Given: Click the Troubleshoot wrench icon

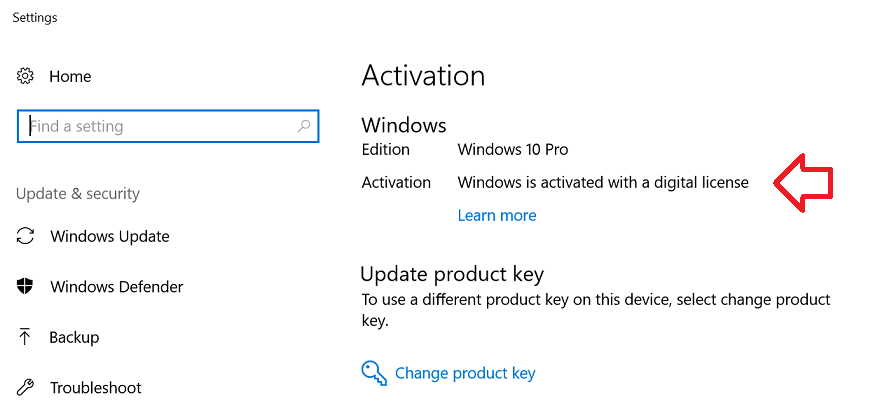Looking at the screenshot, I should tap(25, 388).
